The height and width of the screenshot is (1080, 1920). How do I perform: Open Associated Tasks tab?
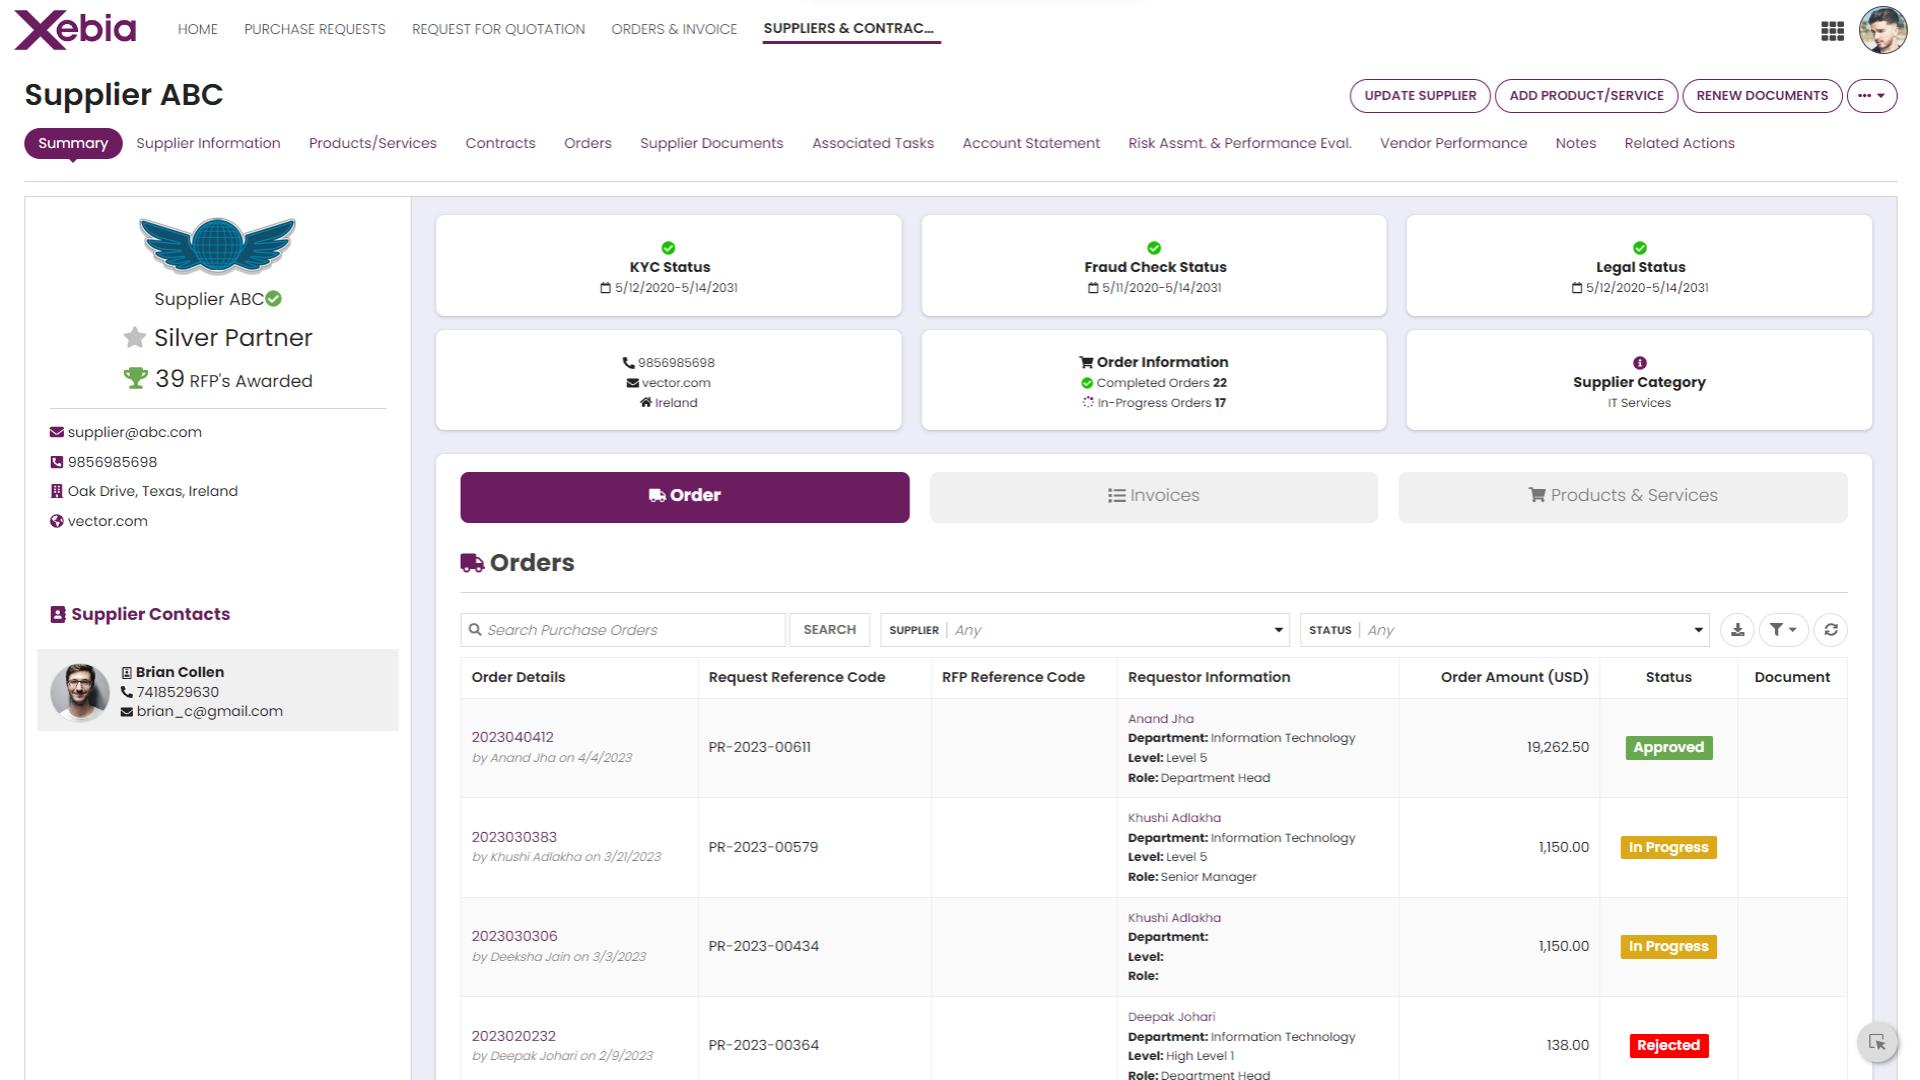(873, 143)
